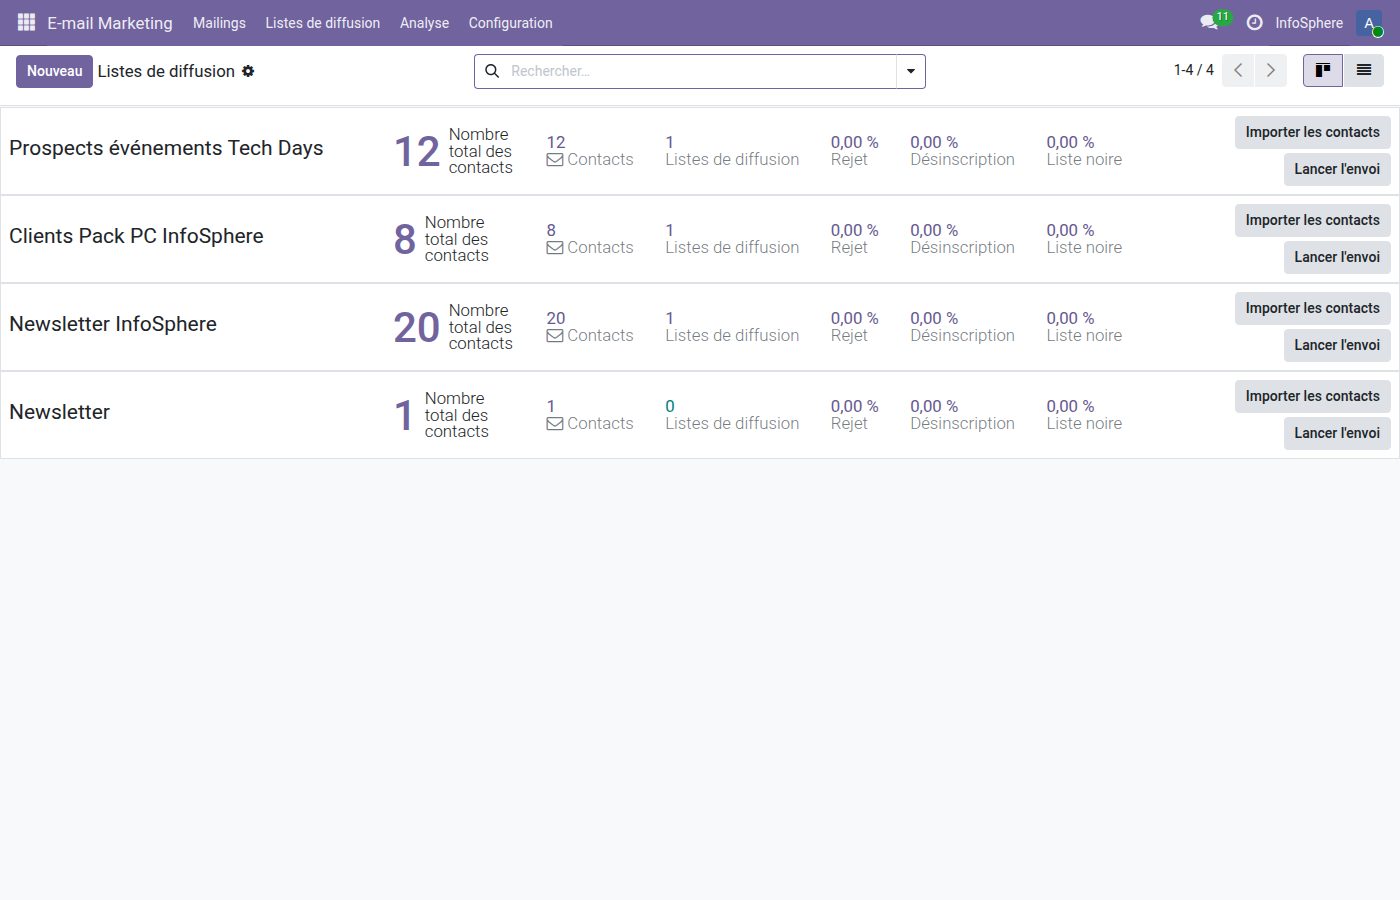The width and height of the screenshot is (1400, 900).
Task: Open the search filters dropdown
Action: [910, 71]
